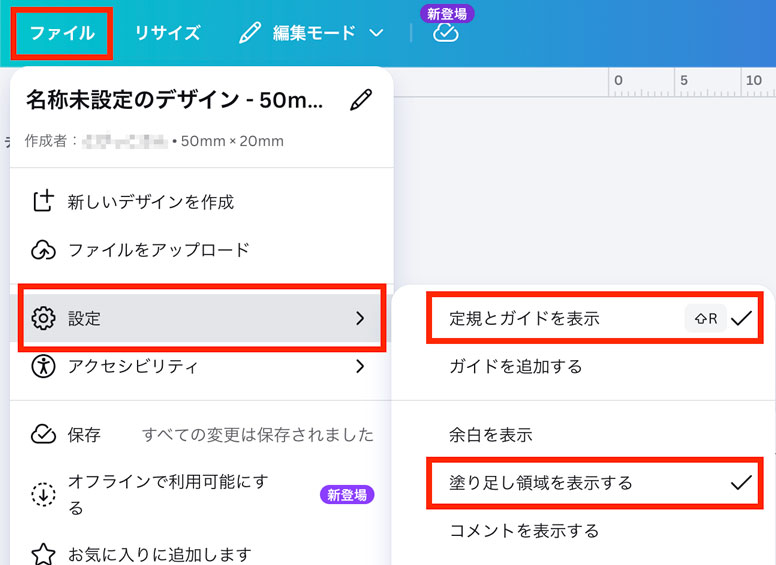Open the アクセシビリティ submenu
This screenshot has width=776, height=565.
click(202, 366)
